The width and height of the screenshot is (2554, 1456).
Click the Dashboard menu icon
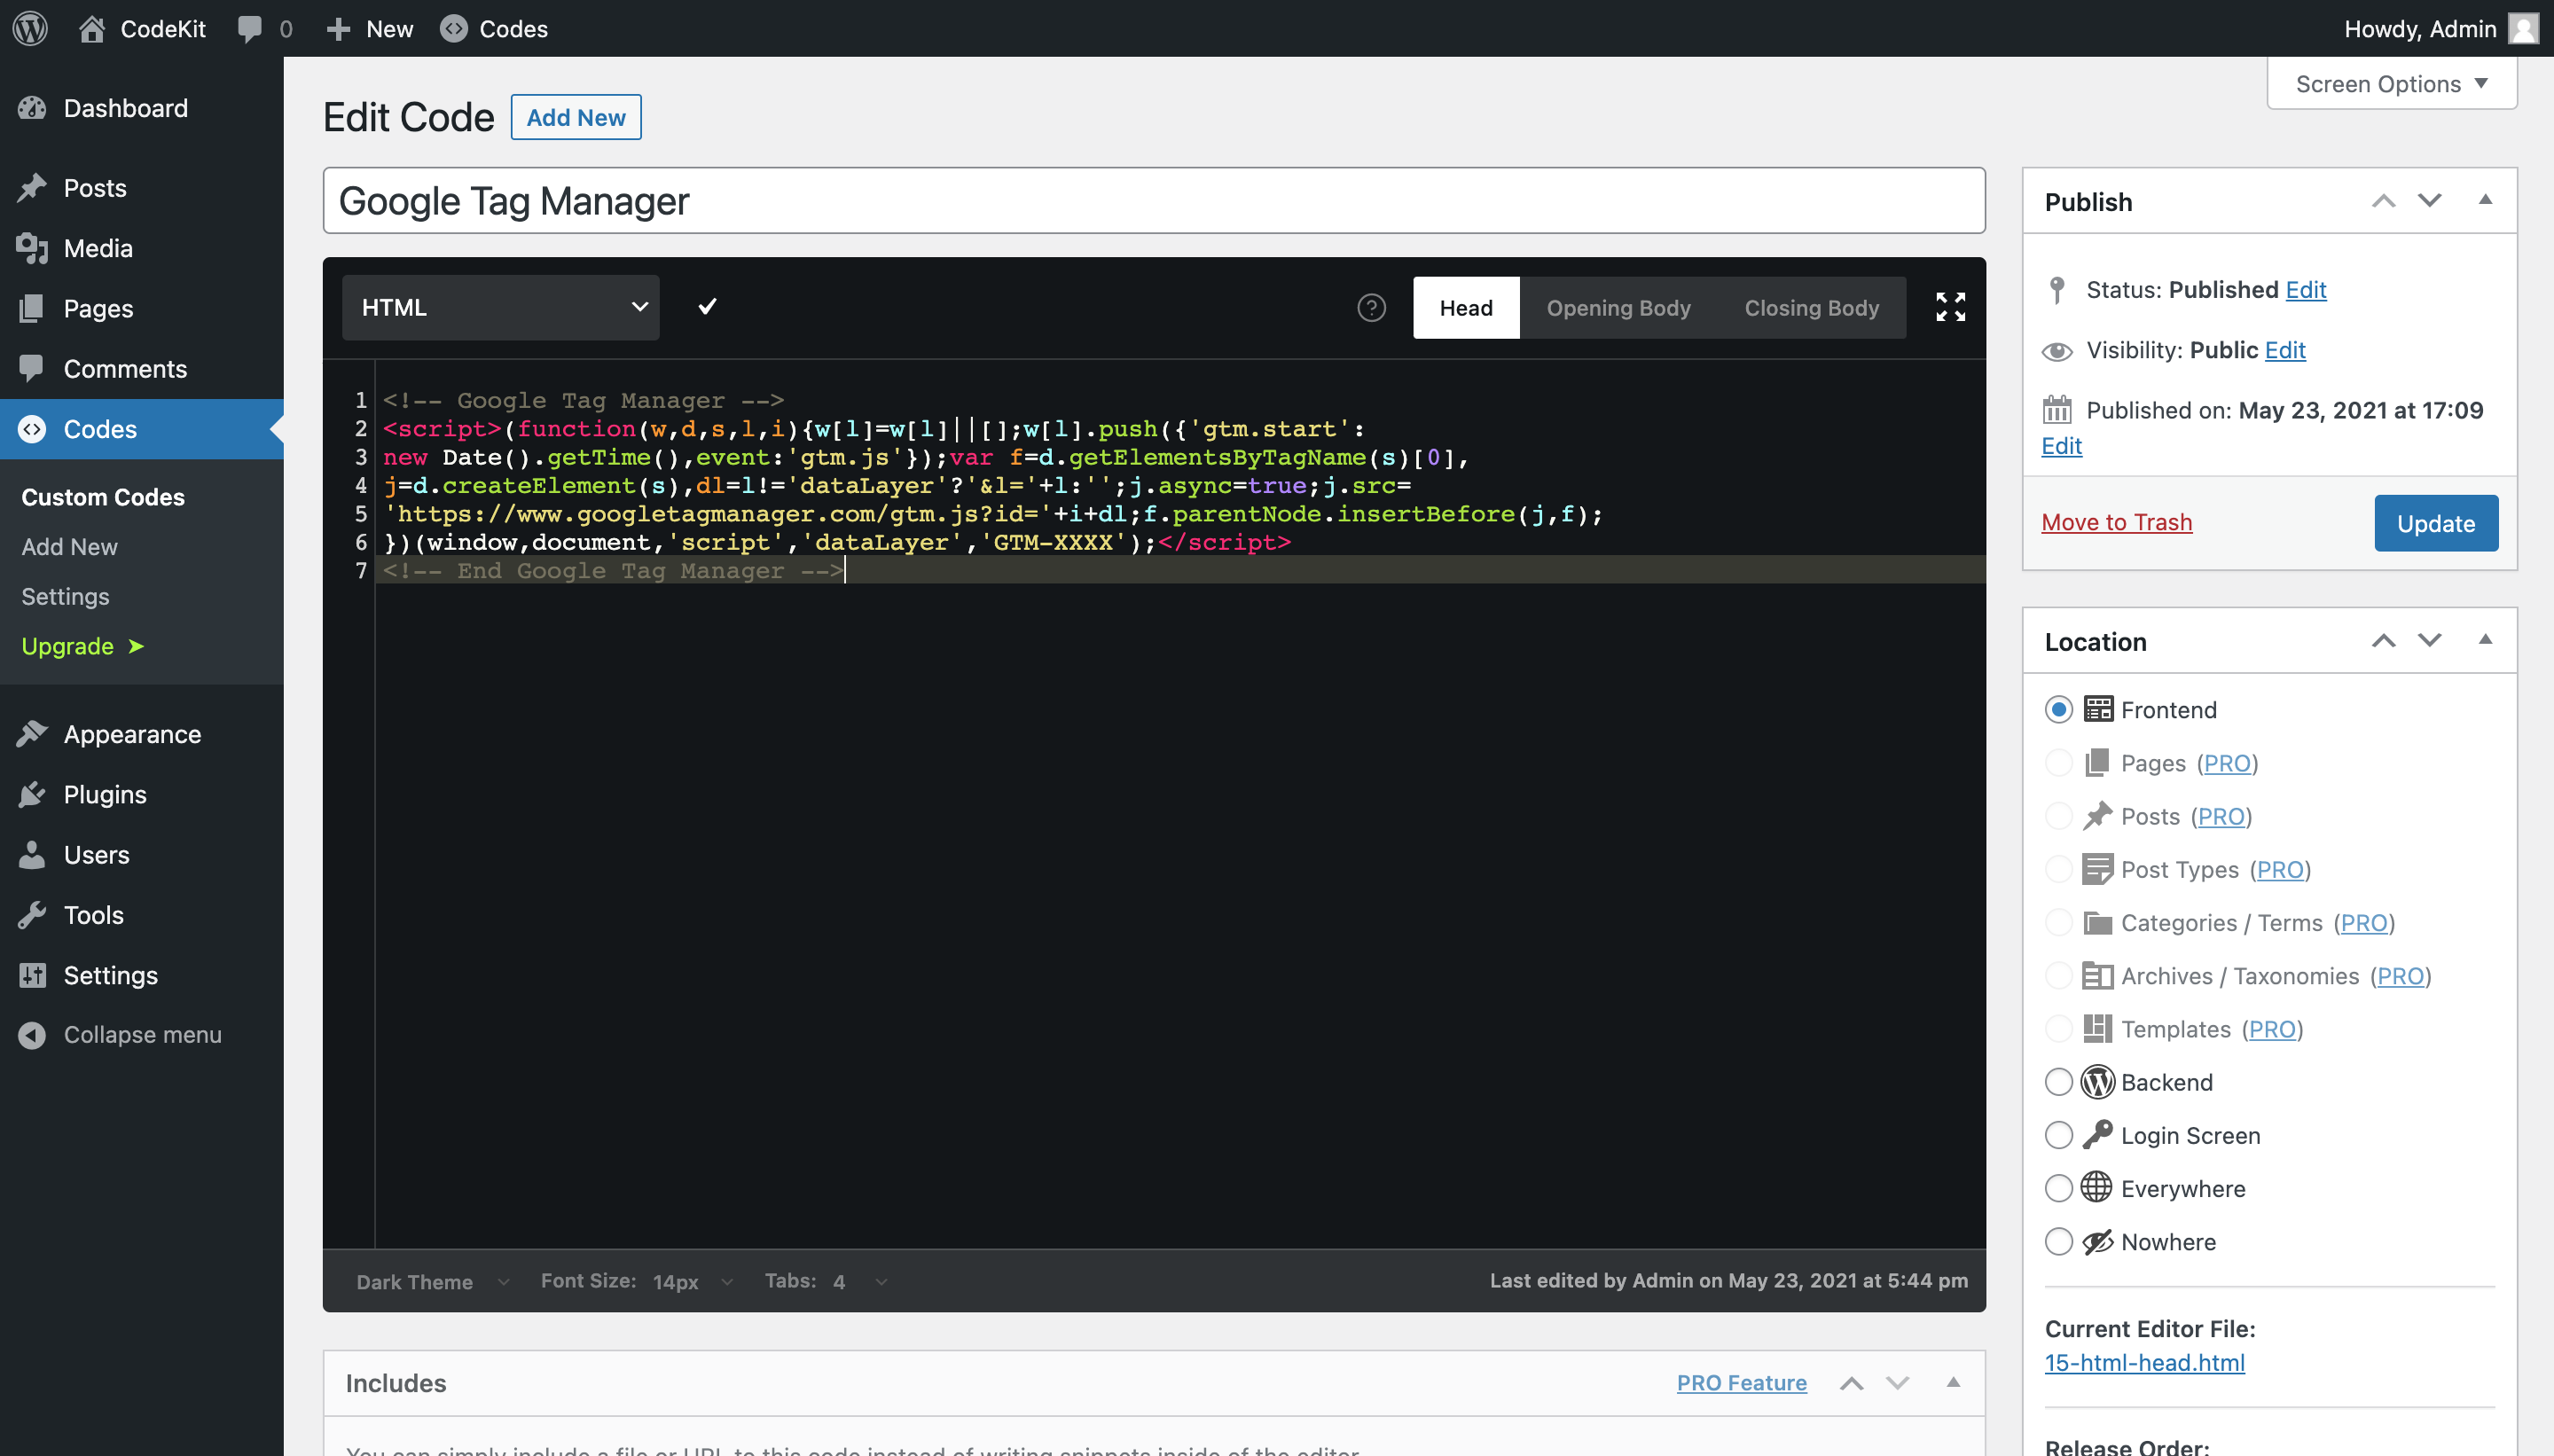(x=34, y=107)
